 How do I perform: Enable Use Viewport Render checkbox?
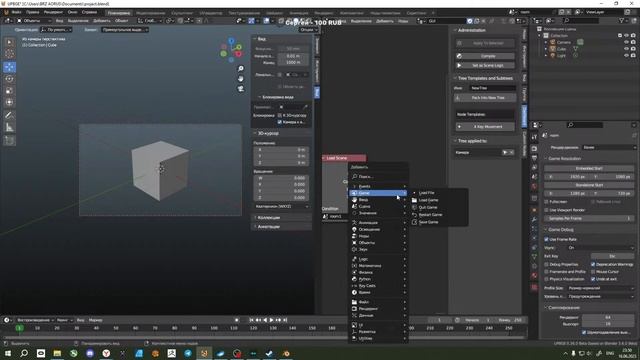click(x=547, y=210)
